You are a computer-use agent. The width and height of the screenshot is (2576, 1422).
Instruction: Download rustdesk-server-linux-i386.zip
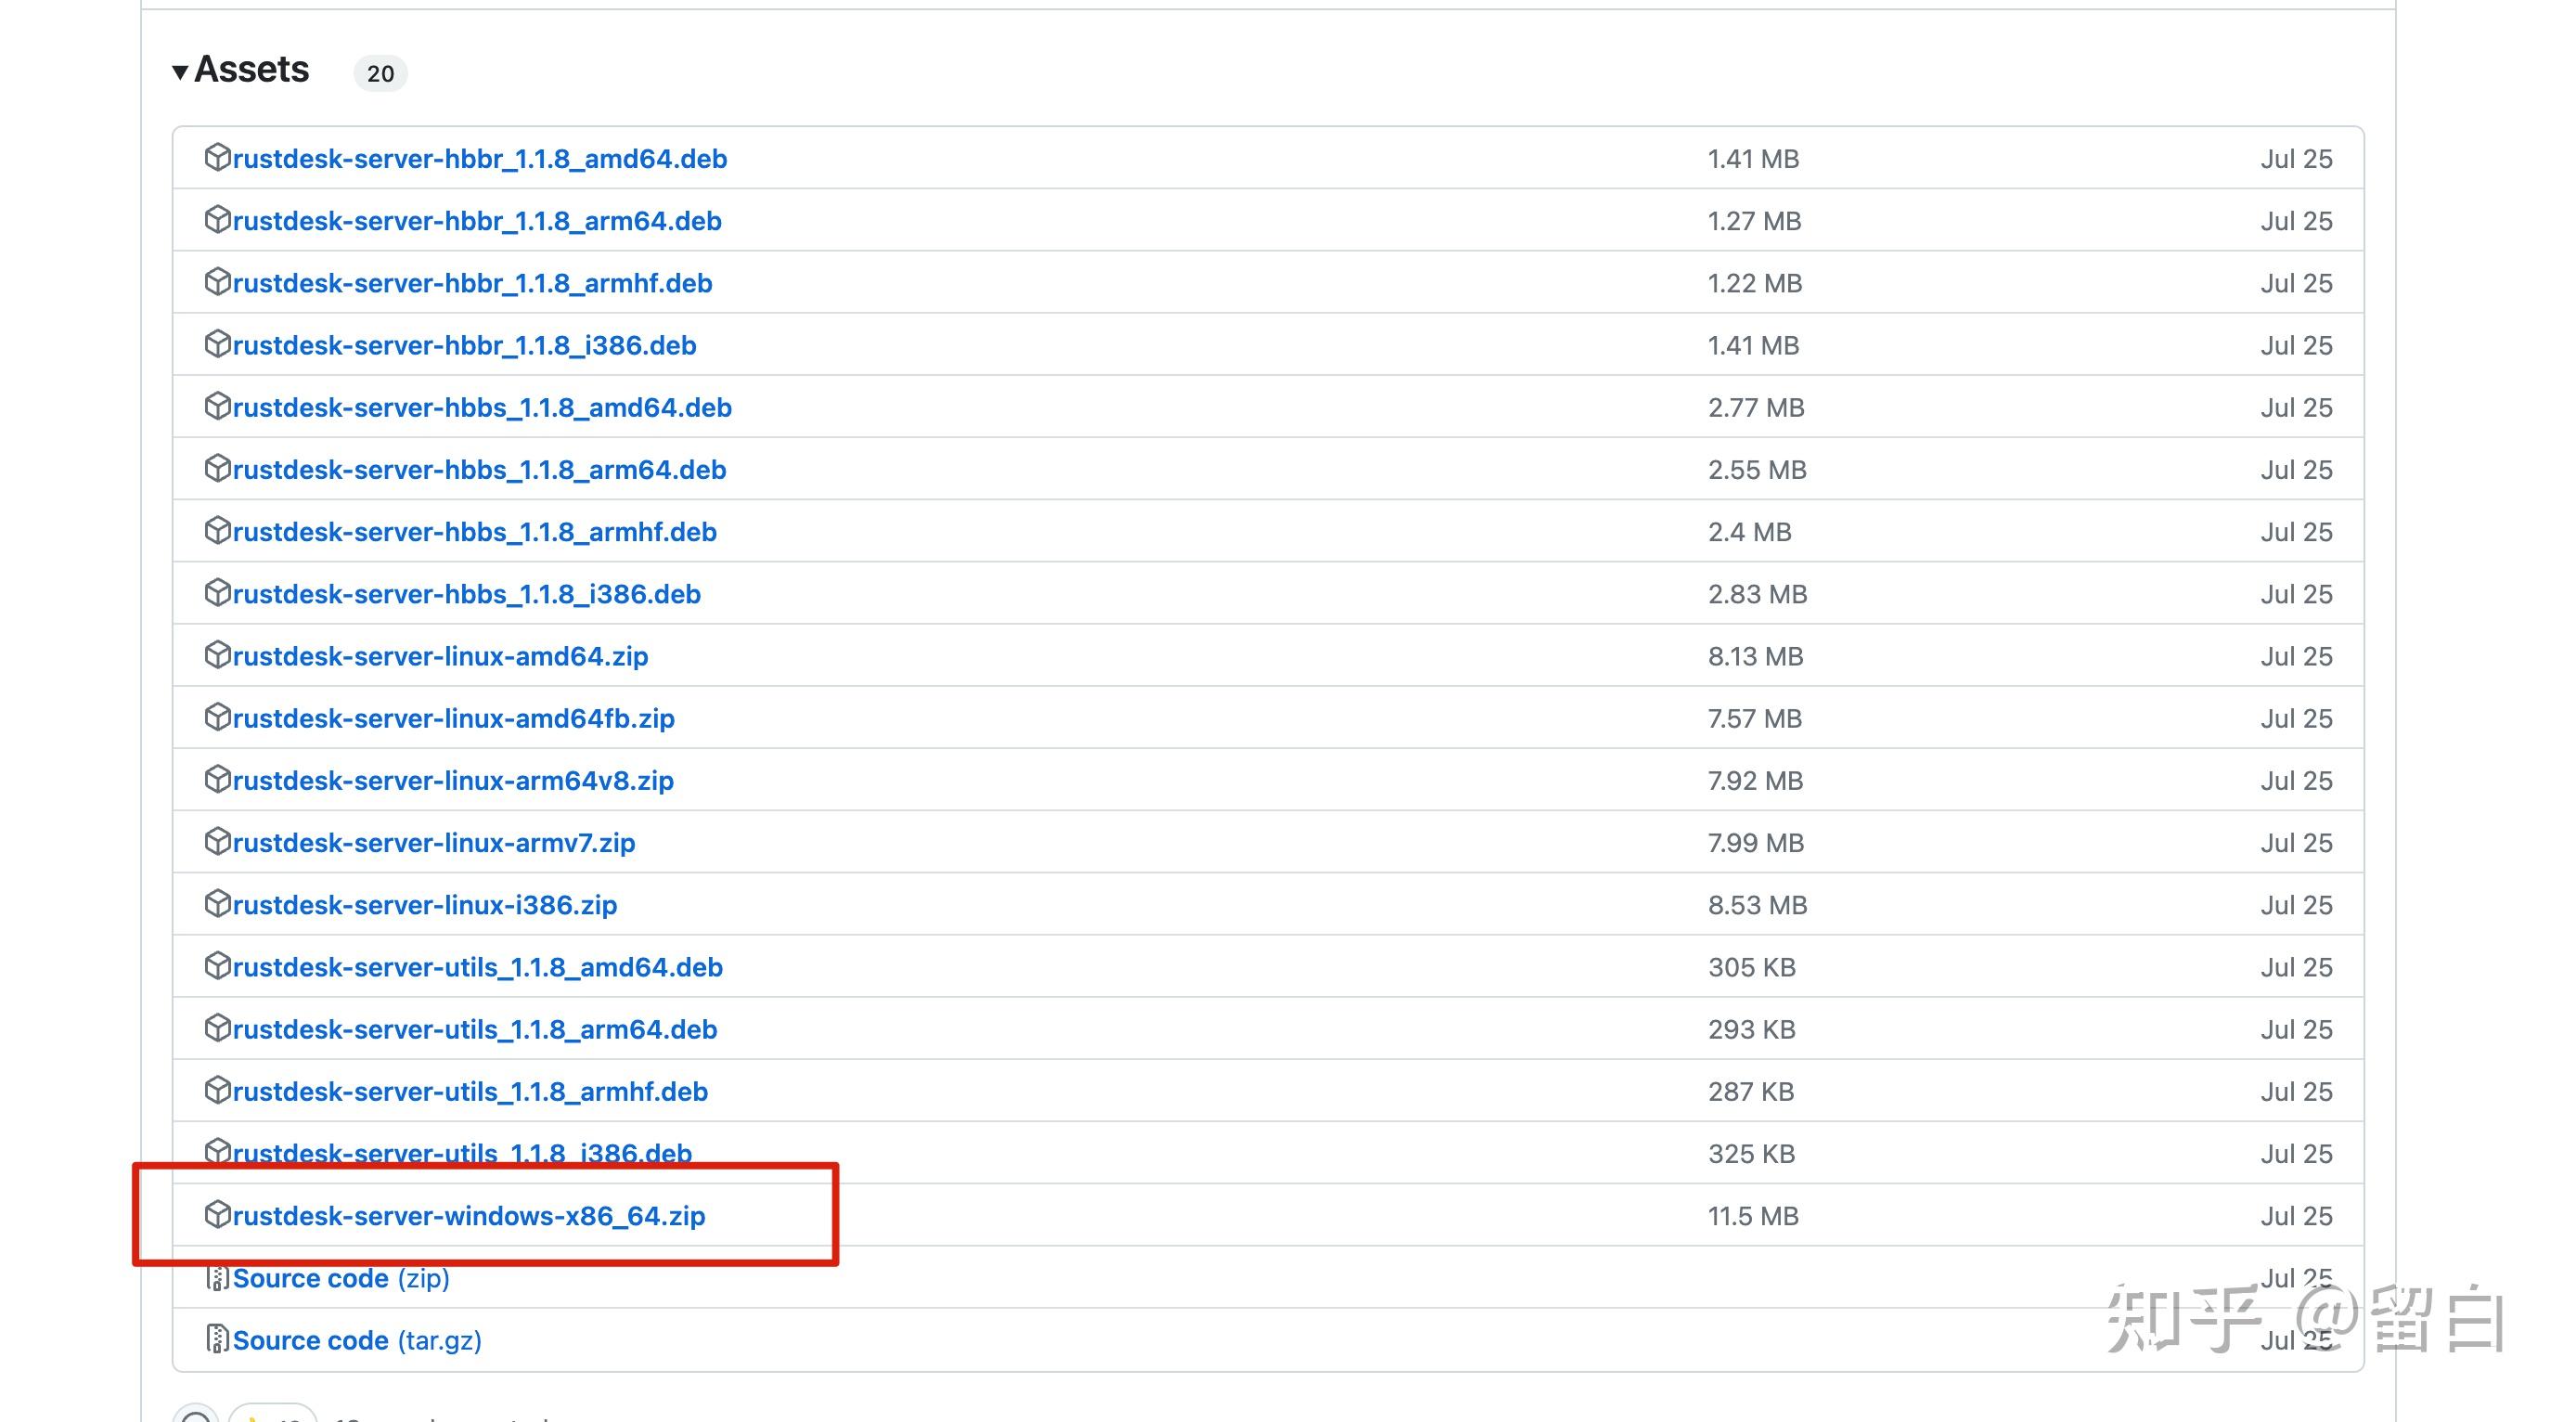coord(425,905)
